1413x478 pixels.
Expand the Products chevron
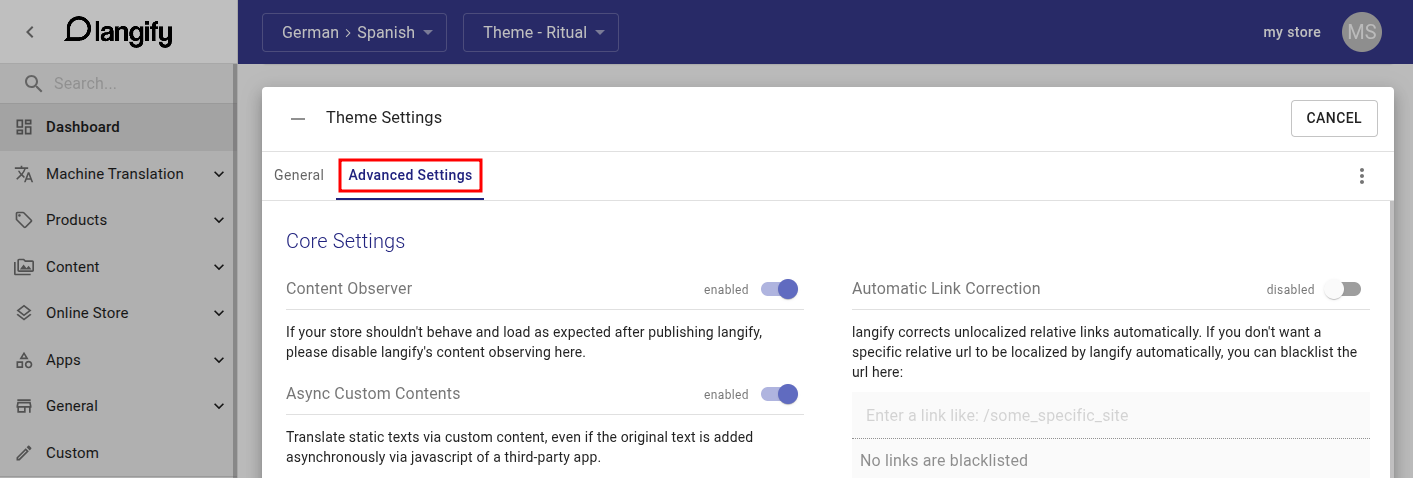click(x=219, y=220)
